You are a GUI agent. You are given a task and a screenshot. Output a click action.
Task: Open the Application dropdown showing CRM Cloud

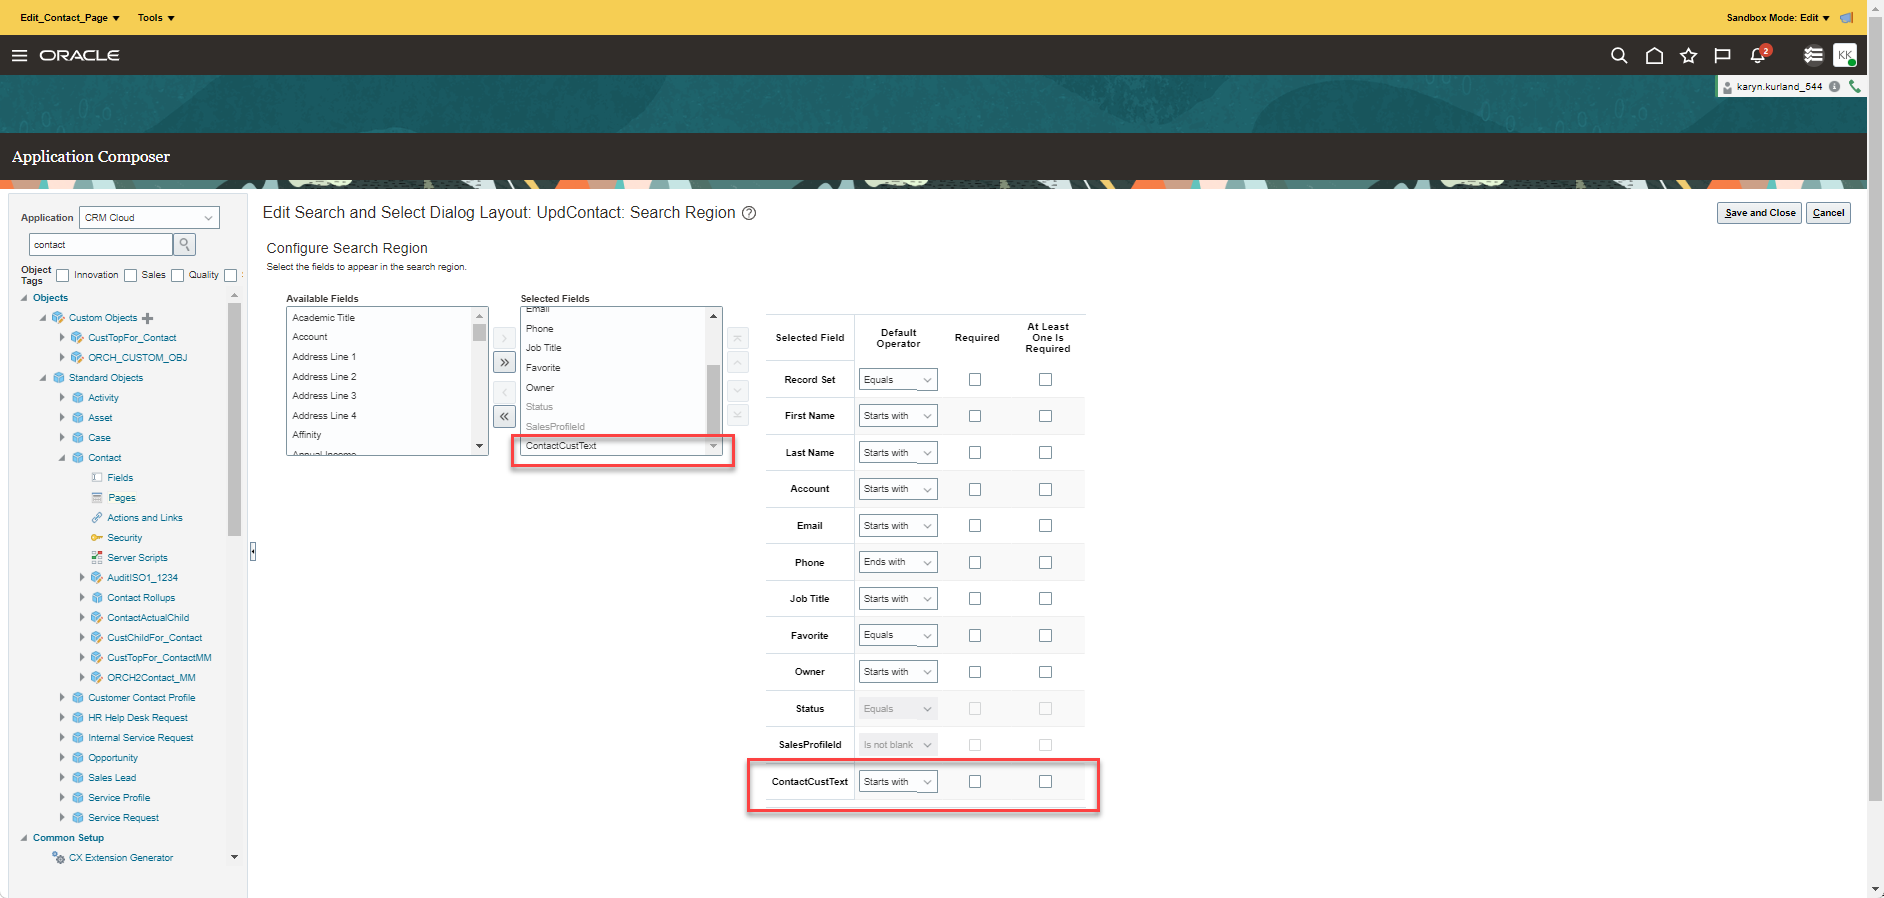pos(149,218)
